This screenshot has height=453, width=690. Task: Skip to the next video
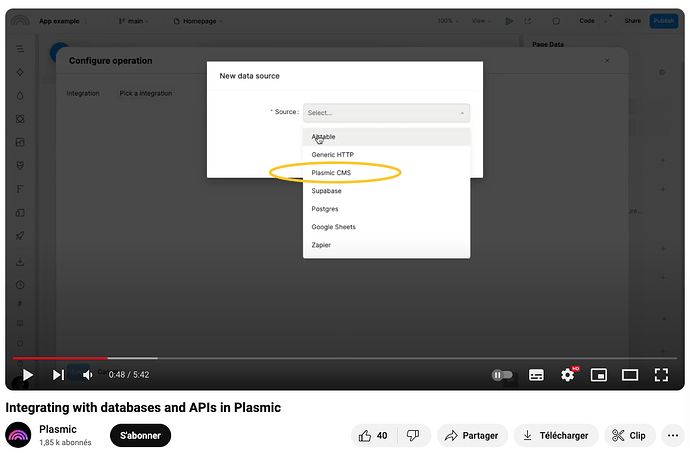click(x=58, y=375)
